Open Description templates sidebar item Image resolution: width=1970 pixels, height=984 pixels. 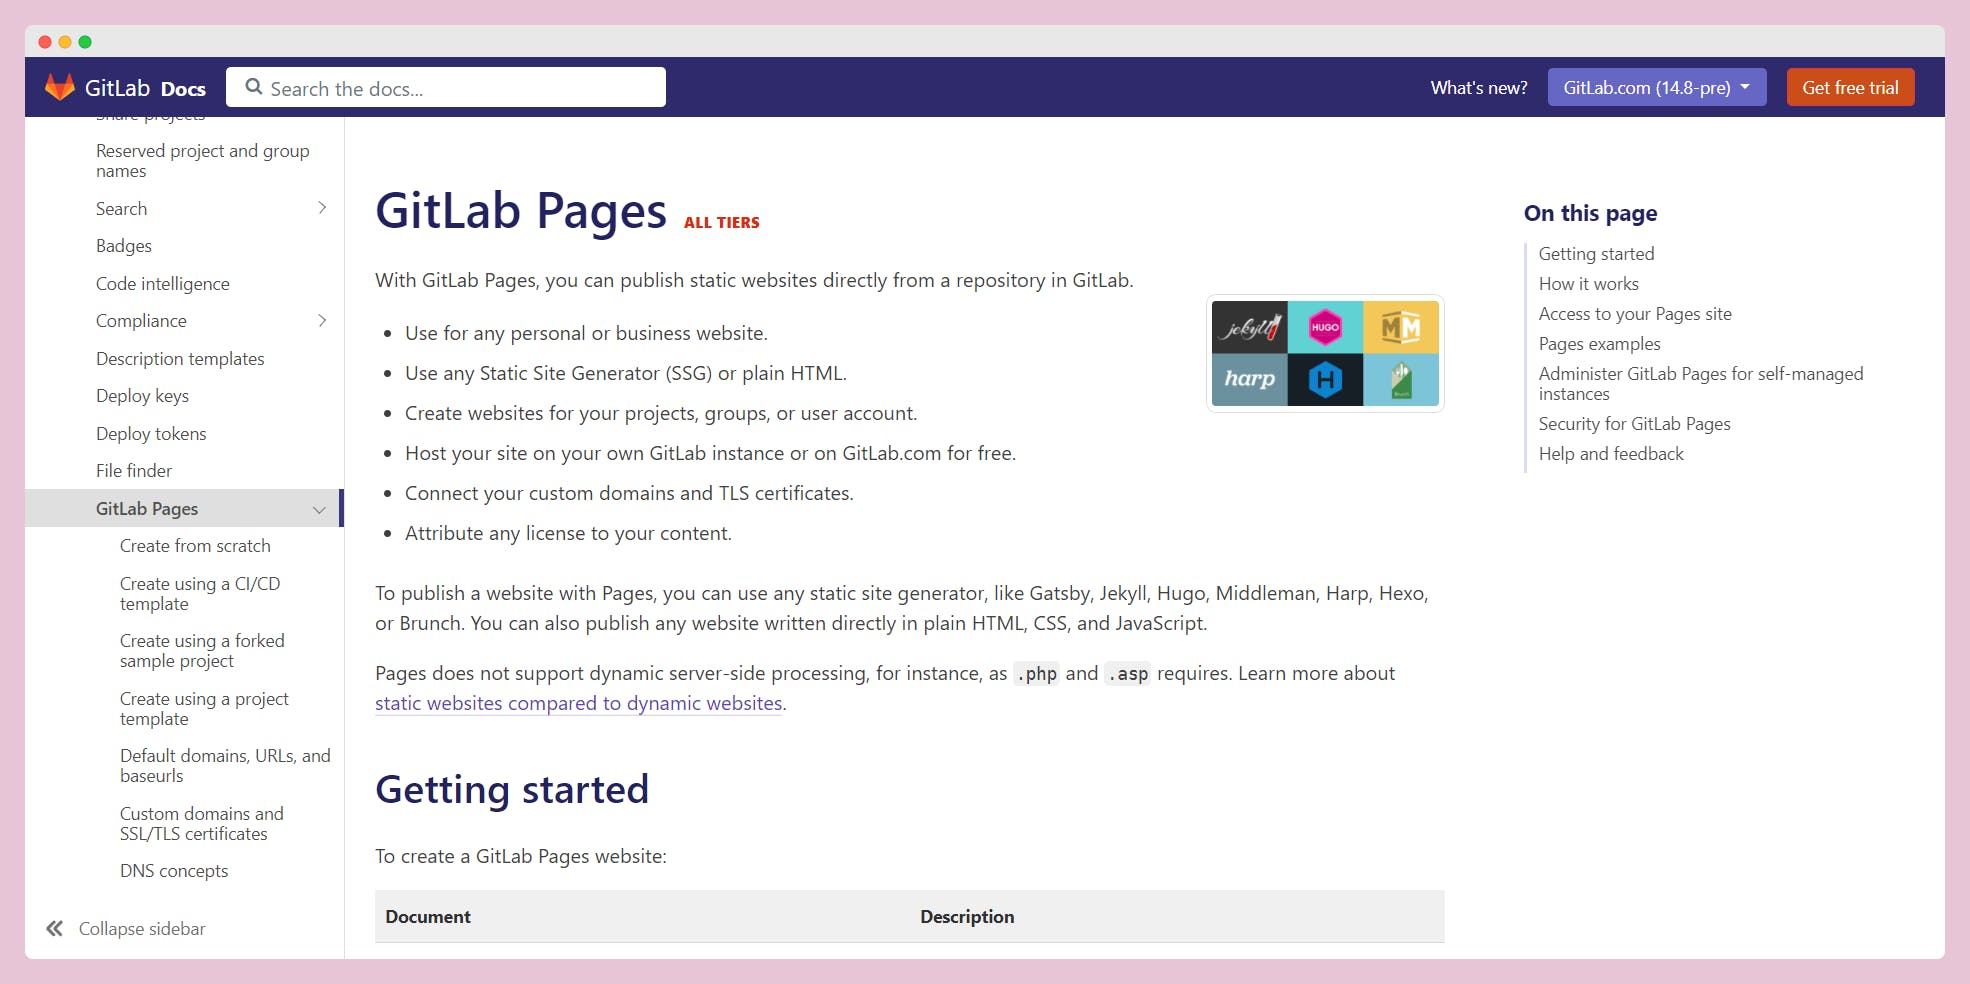(180, 358)
